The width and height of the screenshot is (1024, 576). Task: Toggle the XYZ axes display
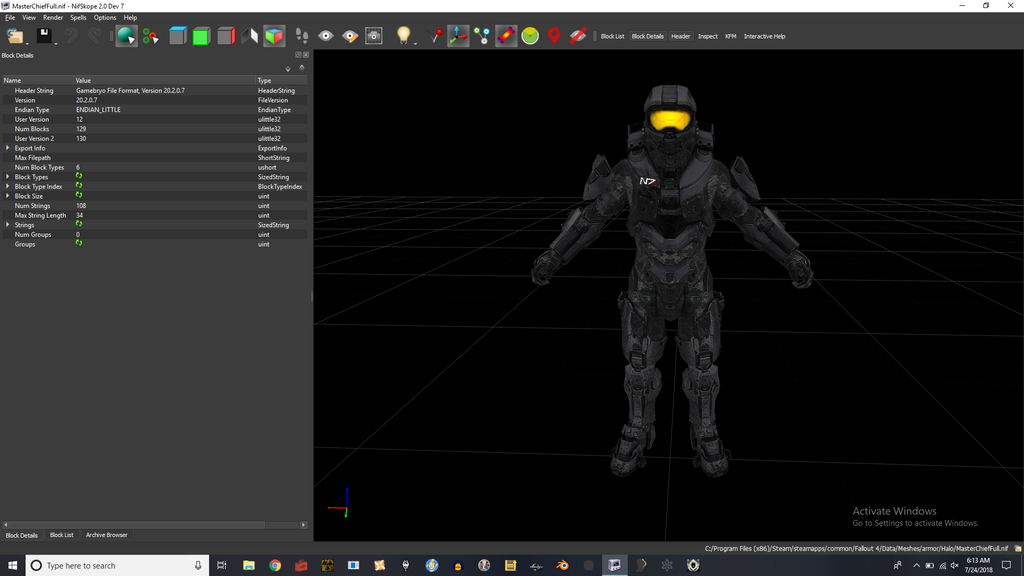(x=458, y=36)
